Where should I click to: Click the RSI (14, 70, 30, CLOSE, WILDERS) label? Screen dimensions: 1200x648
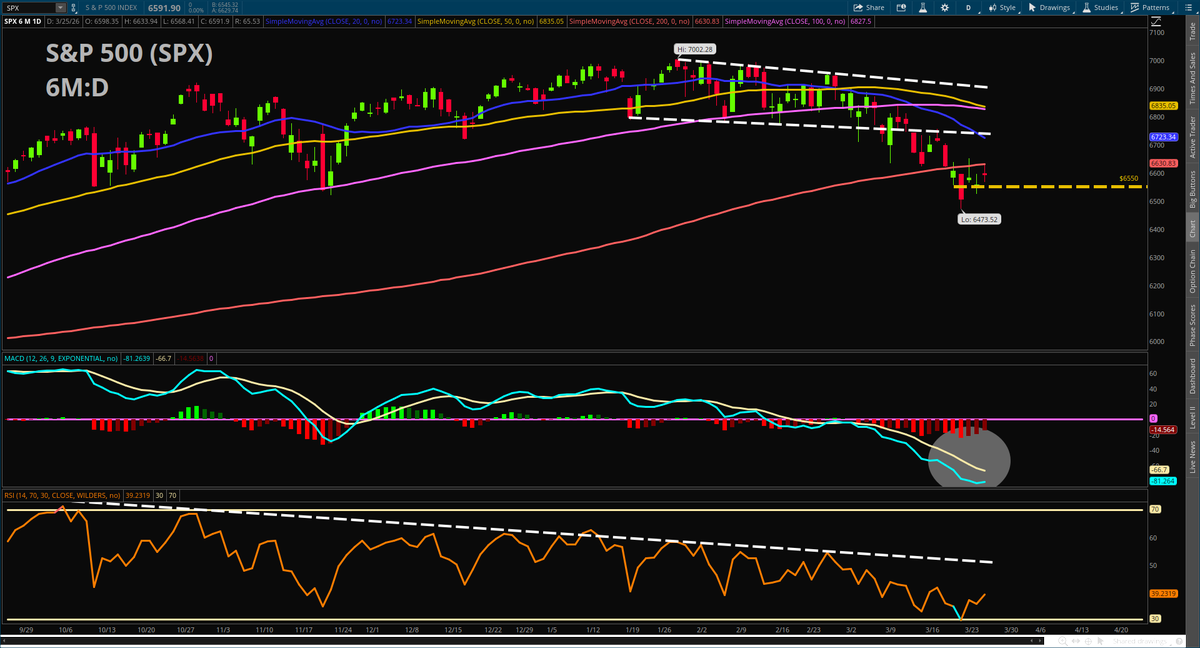pyautogui.click(x=61, y=494)
